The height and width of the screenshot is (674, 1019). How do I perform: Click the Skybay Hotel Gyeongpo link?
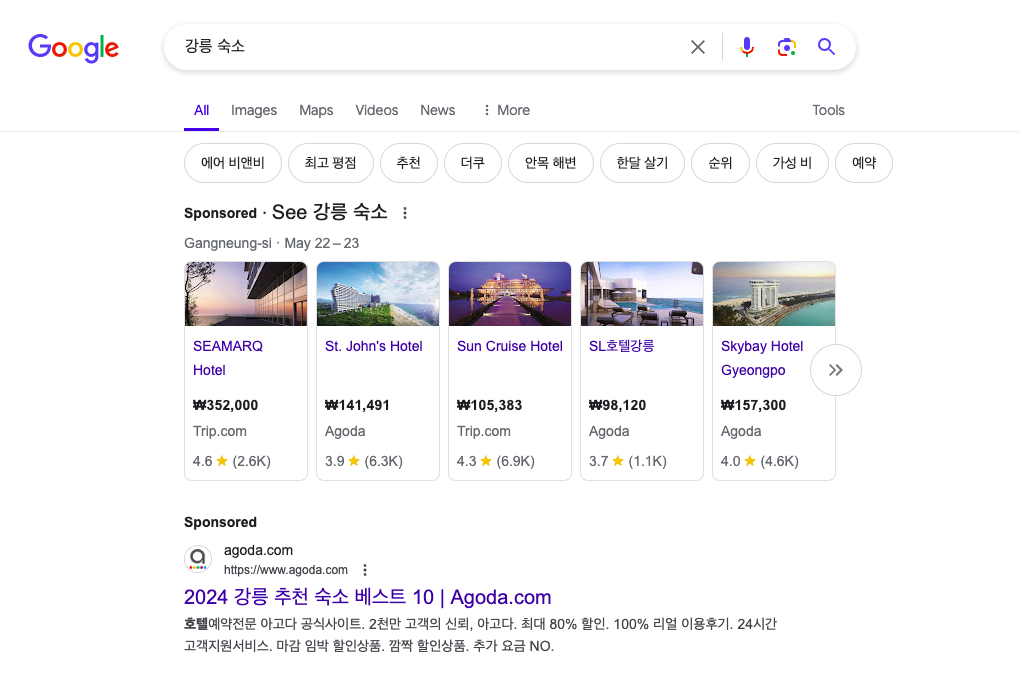[x=762, y=358]
